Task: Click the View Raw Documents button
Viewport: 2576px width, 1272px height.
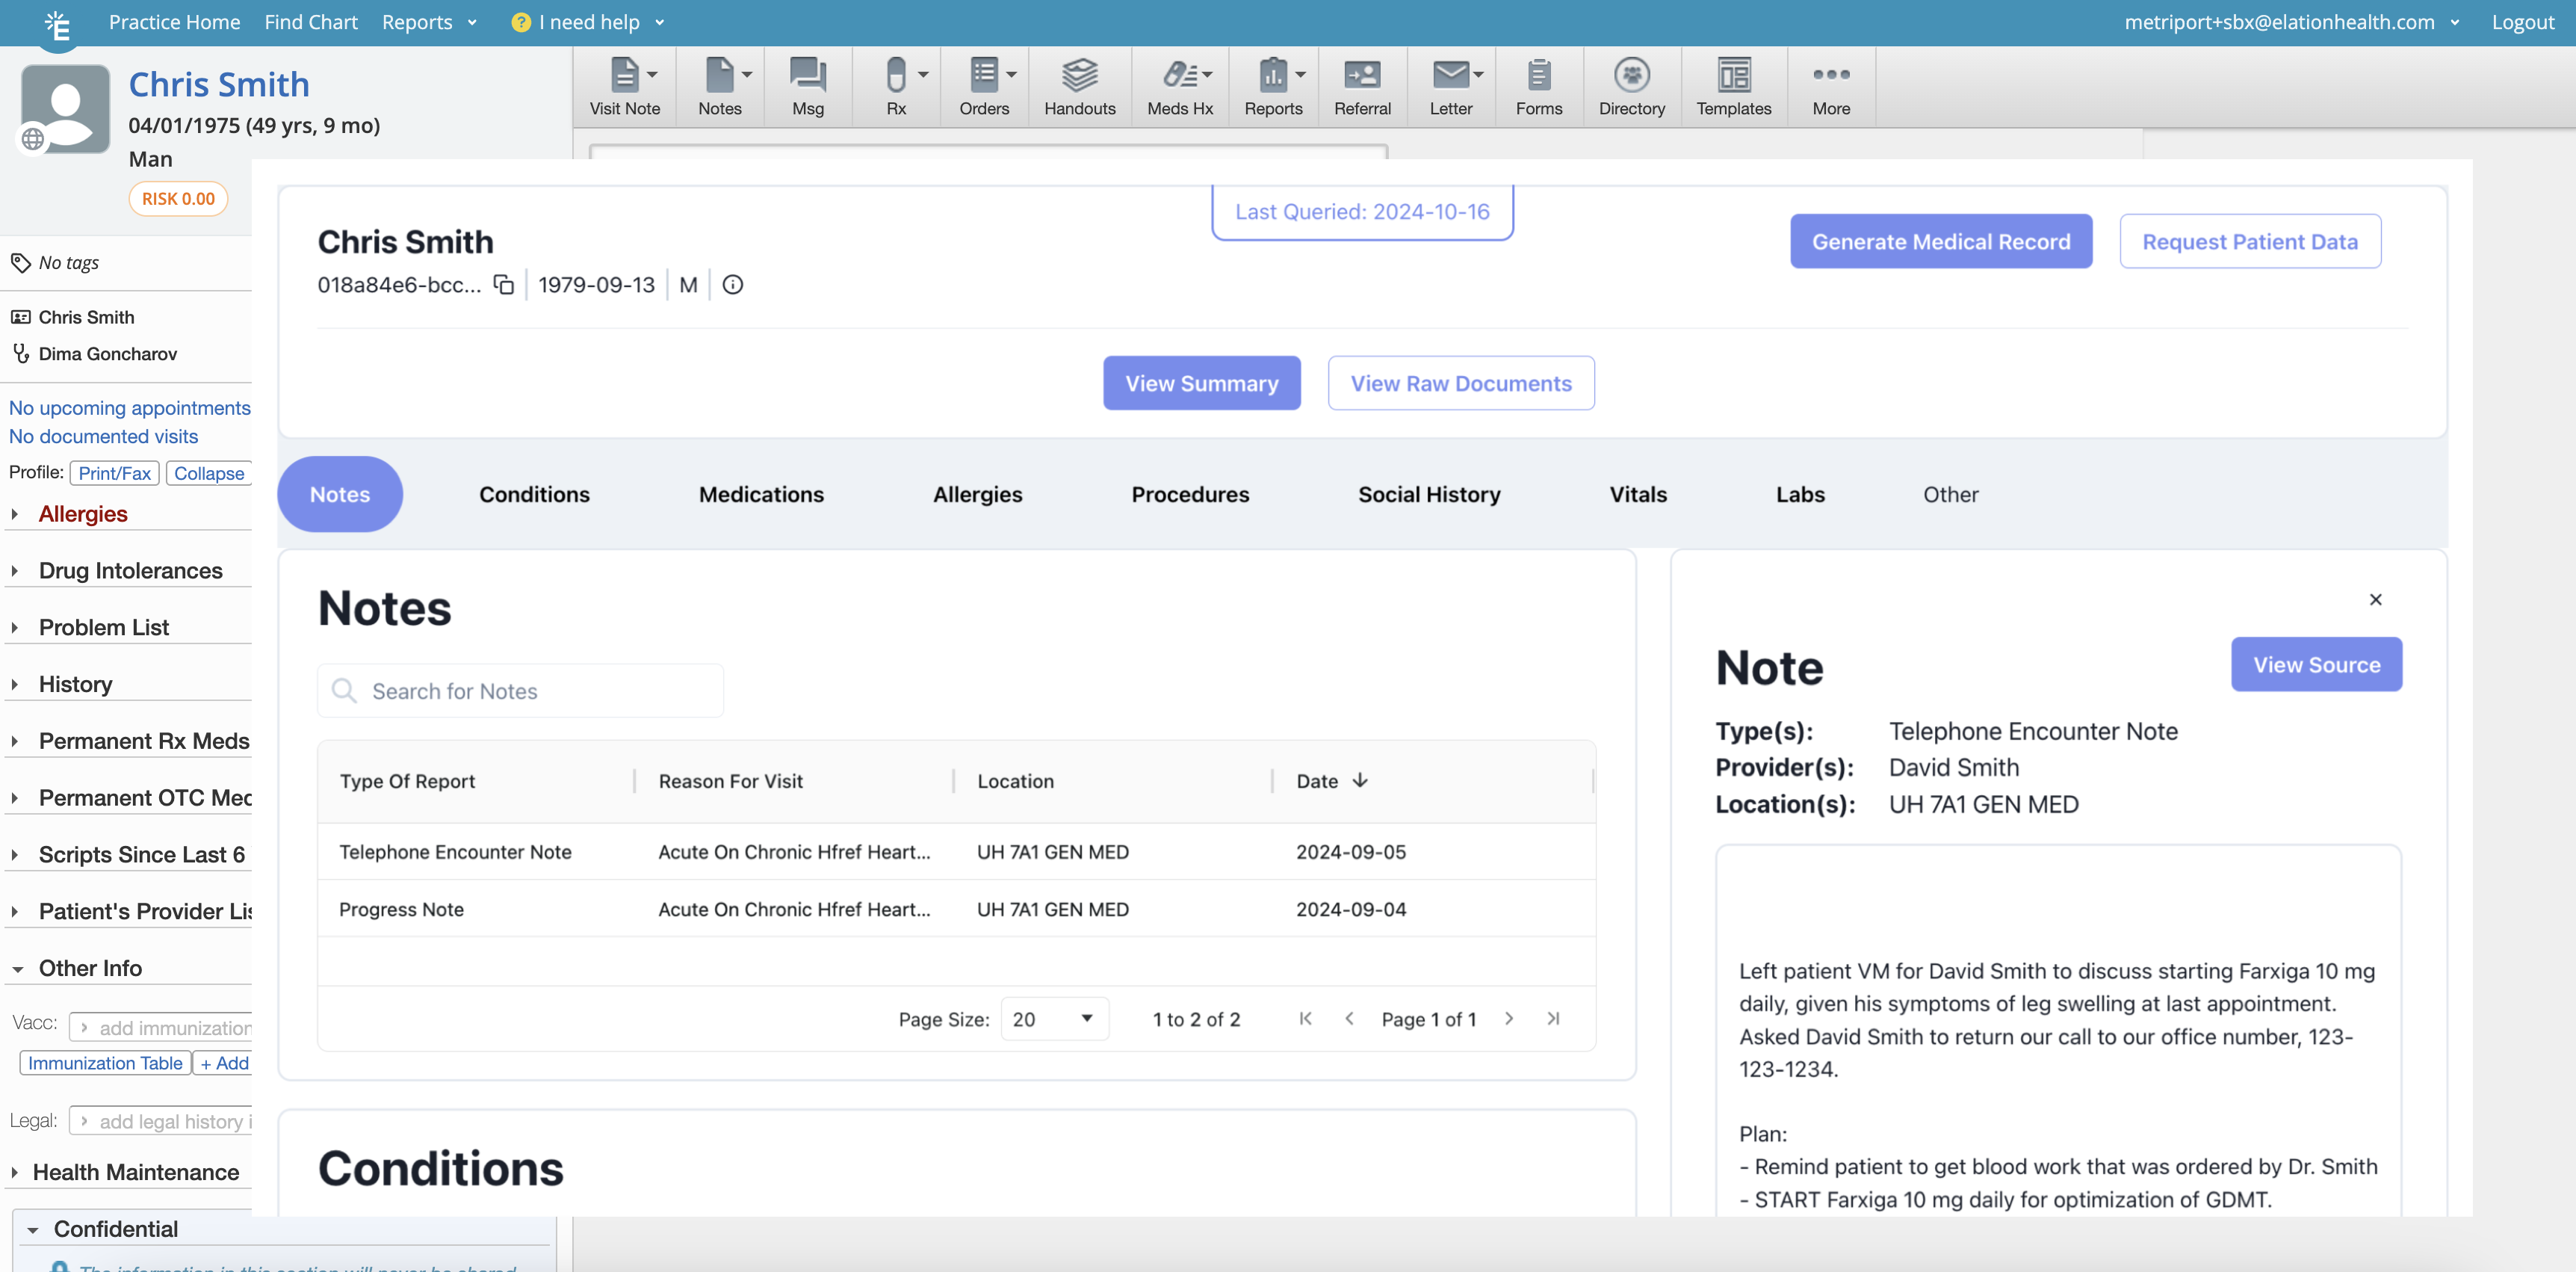Action: click(x=1460, y=383)
